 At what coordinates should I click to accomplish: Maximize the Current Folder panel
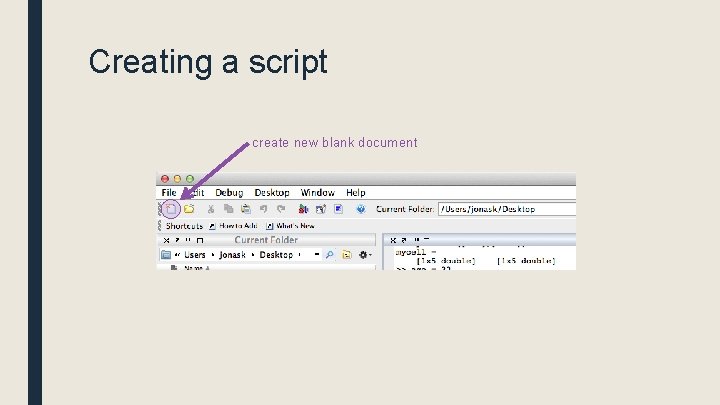coord(200,240)
